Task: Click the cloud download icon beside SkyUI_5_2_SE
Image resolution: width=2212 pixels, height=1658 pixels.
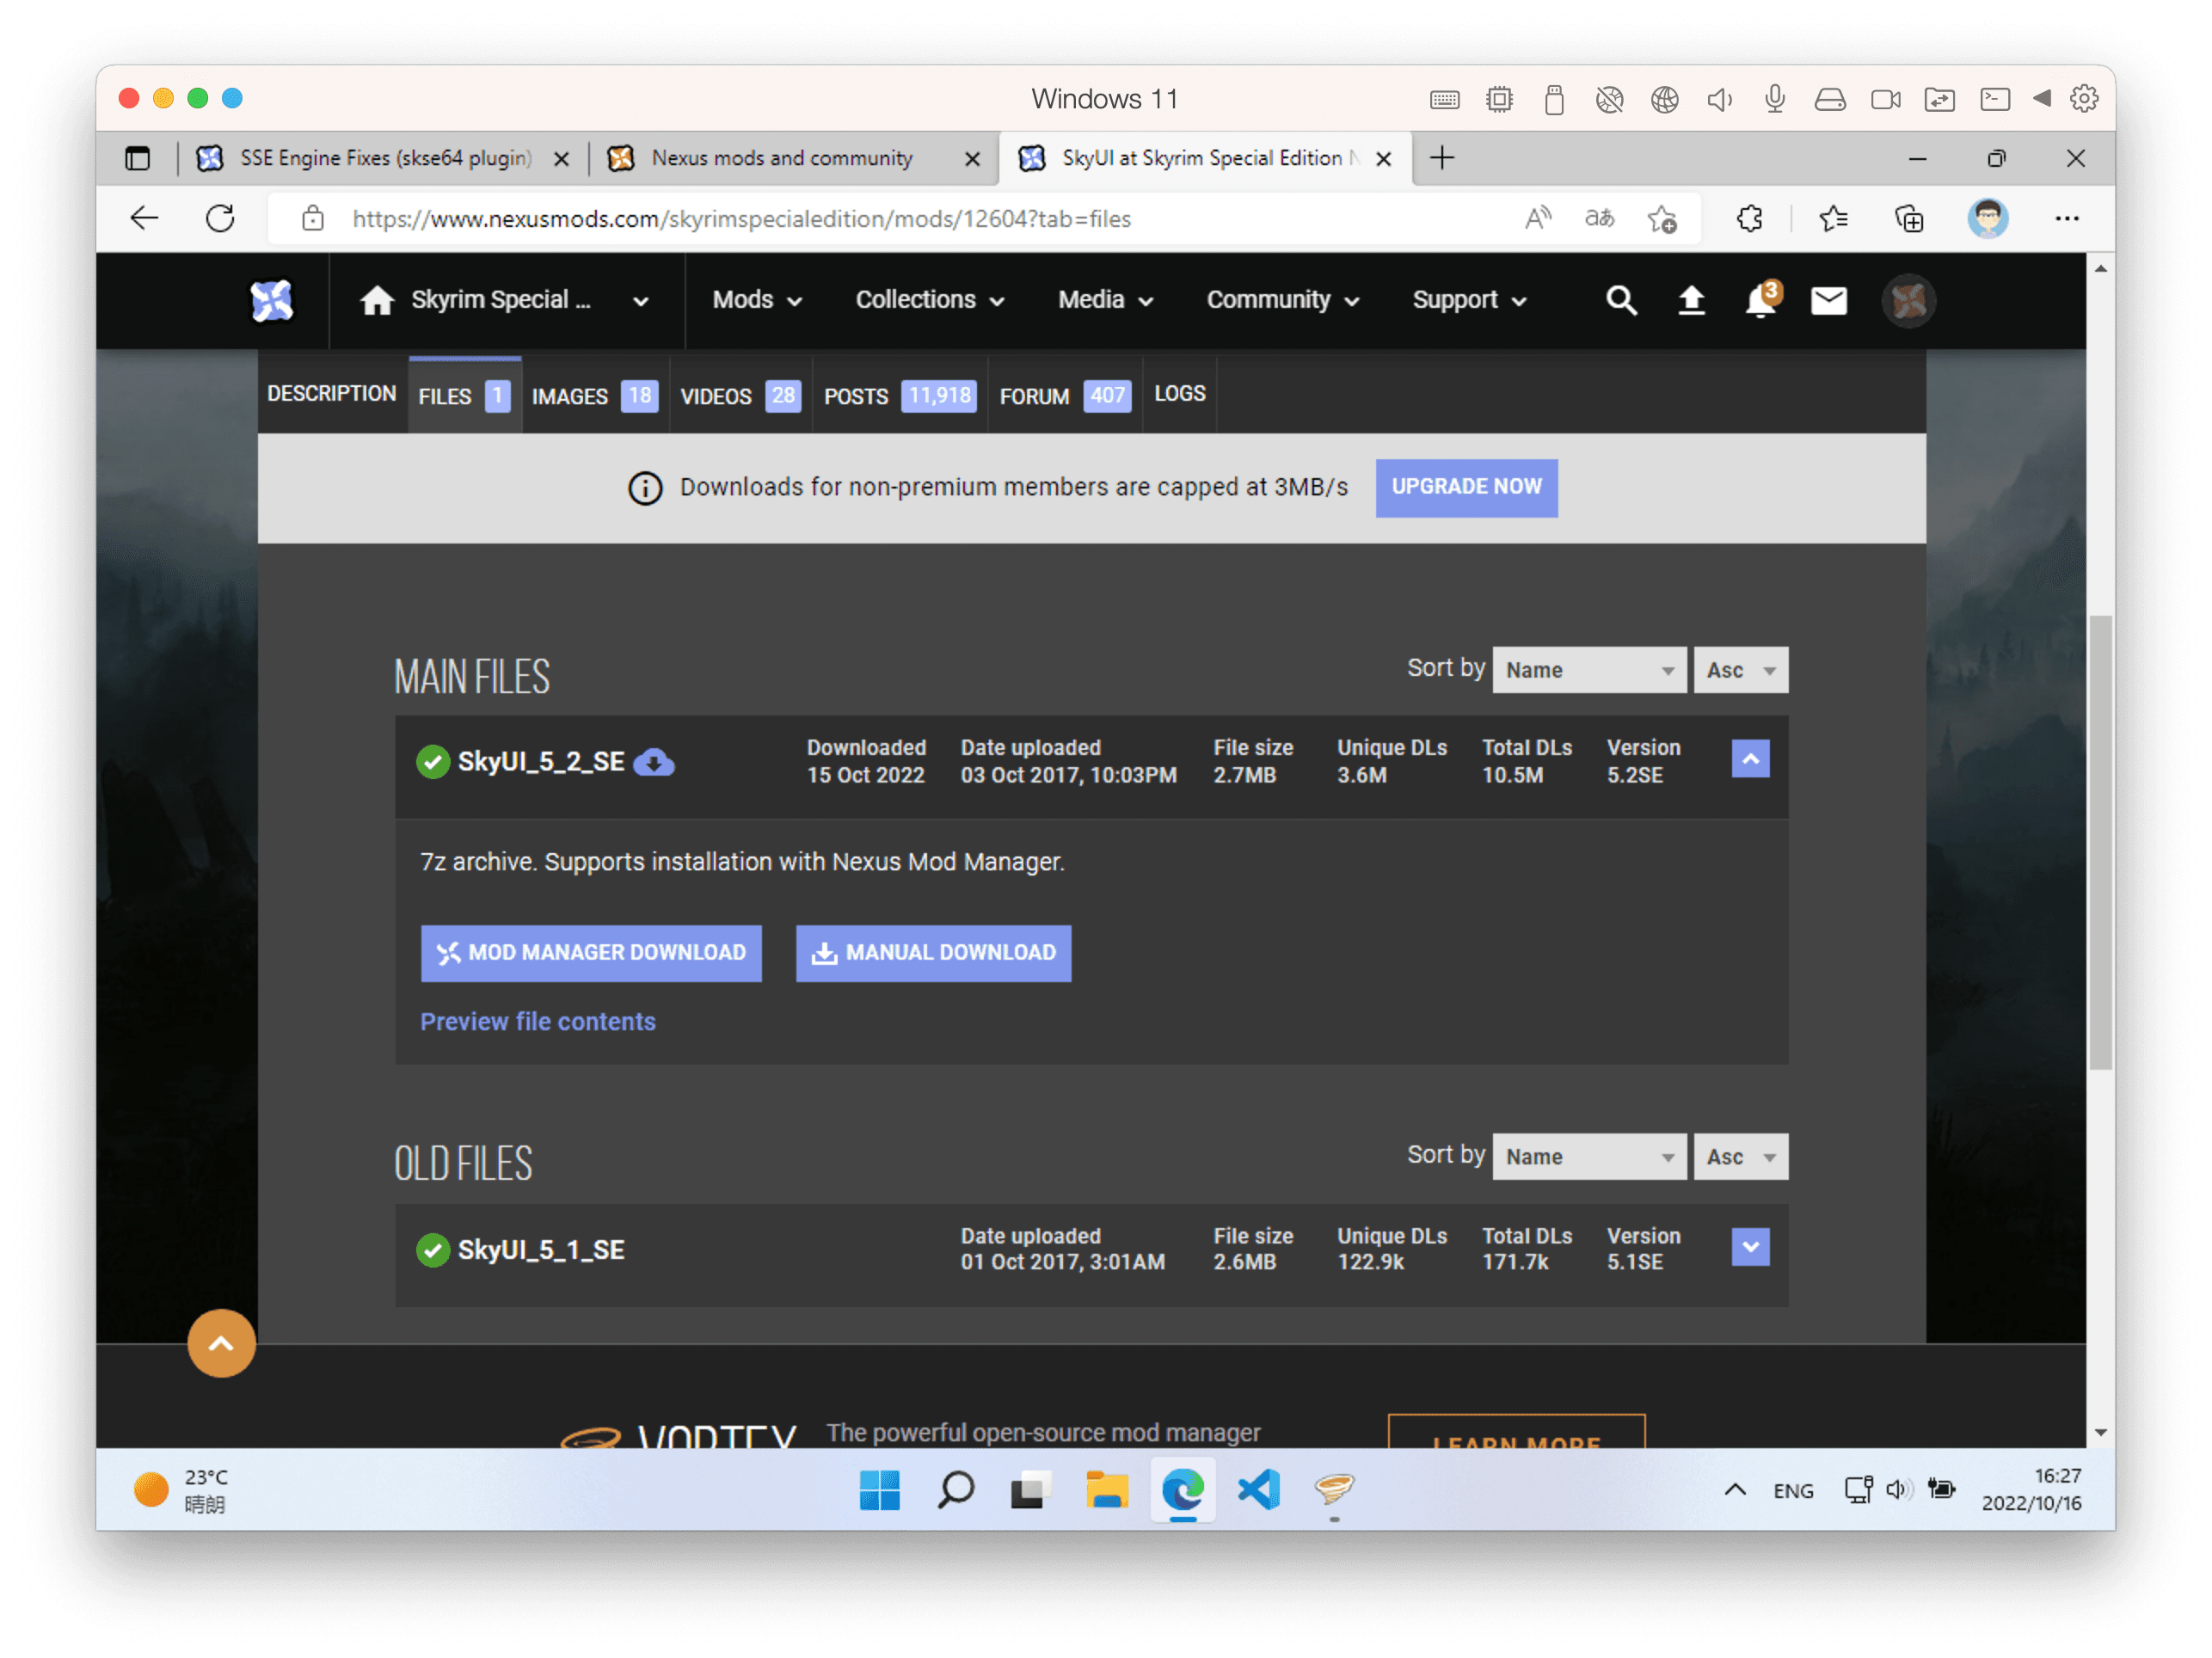Action: click(654, 762)
